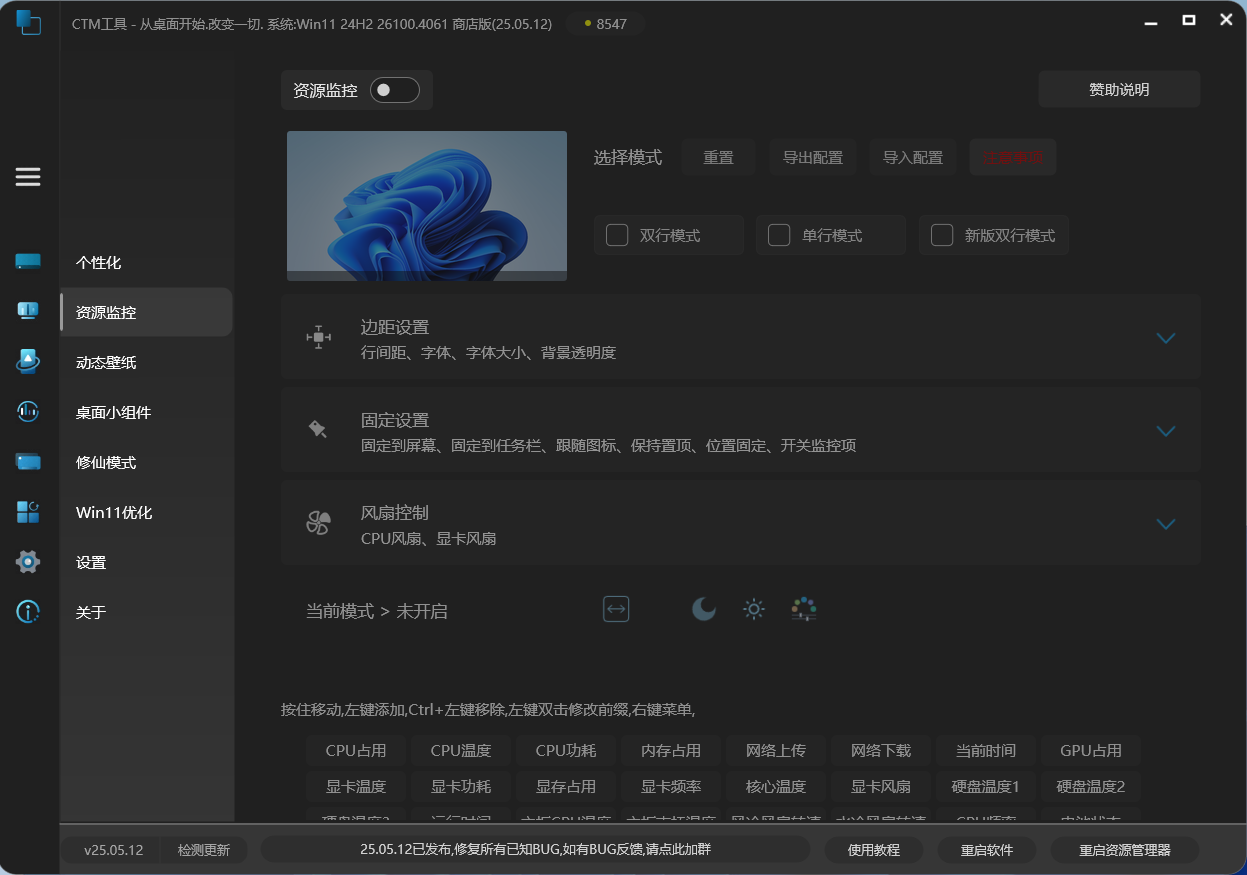Click the Win11优化 sidebar icon

pyautogui.click(x=28, y=512)
